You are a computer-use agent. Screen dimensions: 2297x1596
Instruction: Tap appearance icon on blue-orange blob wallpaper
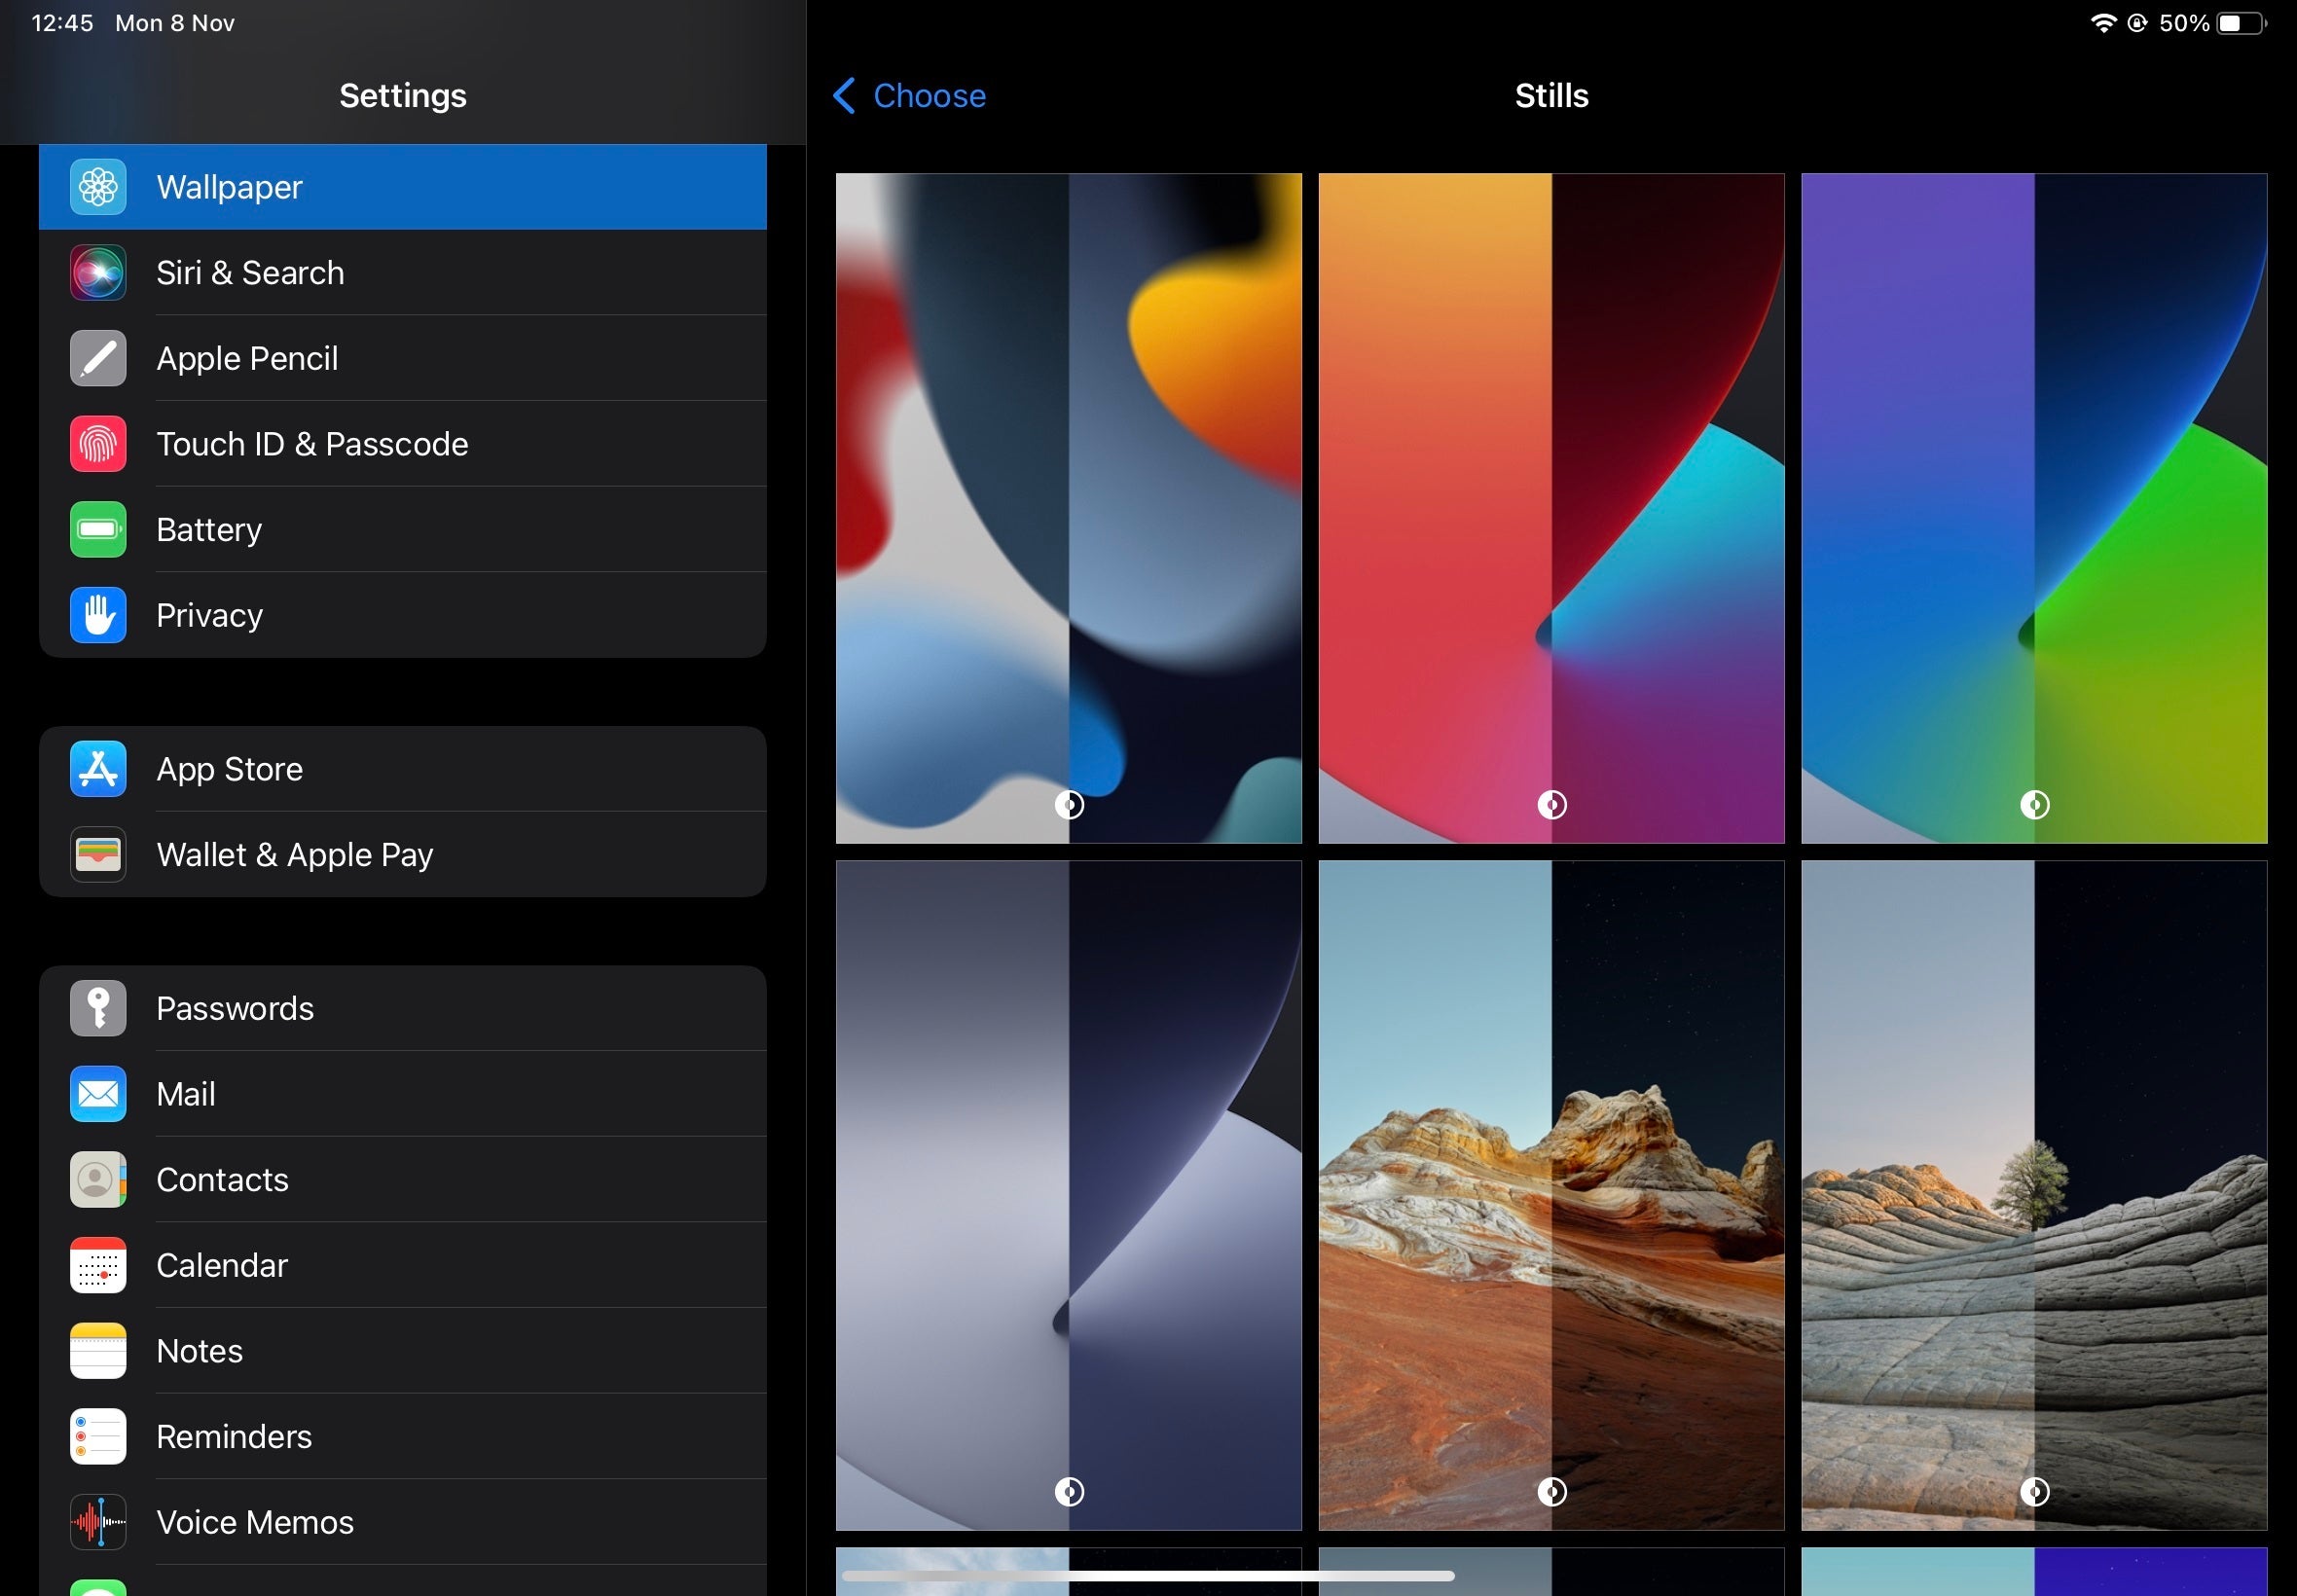point(1069,804)
